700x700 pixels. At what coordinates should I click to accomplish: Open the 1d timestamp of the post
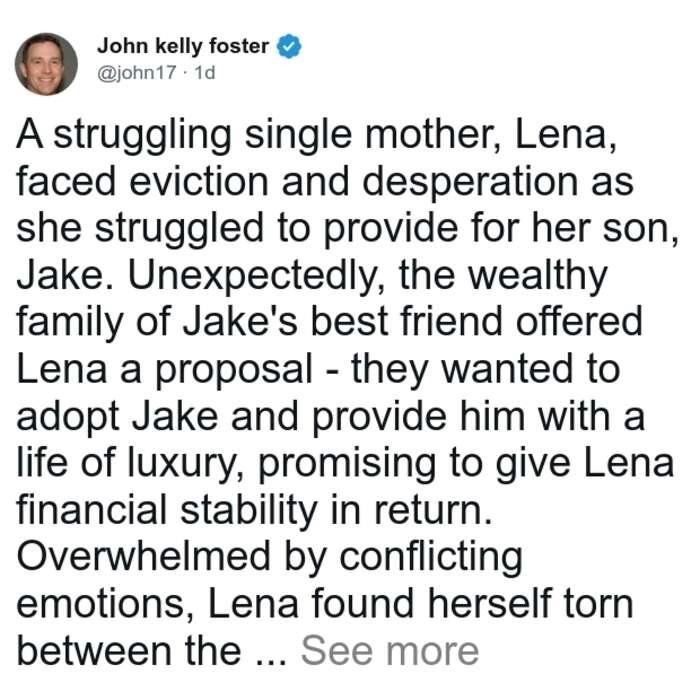click(205, 72)
